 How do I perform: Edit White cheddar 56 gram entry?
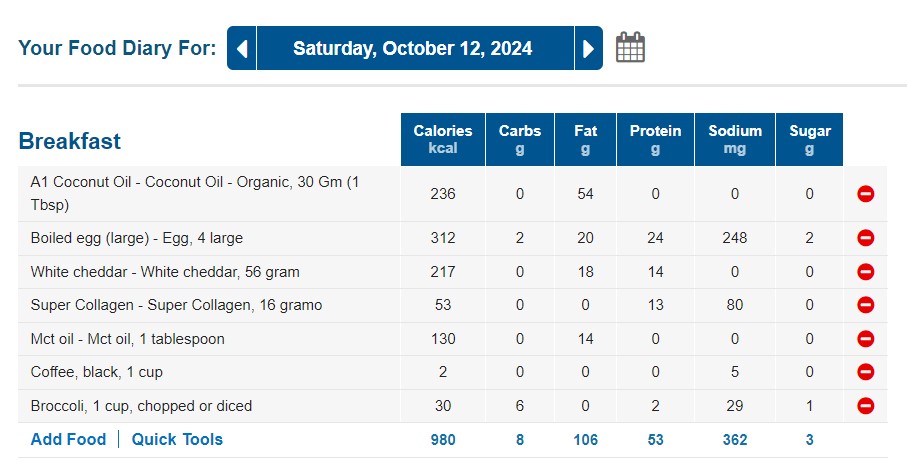(x=165, y=272)
